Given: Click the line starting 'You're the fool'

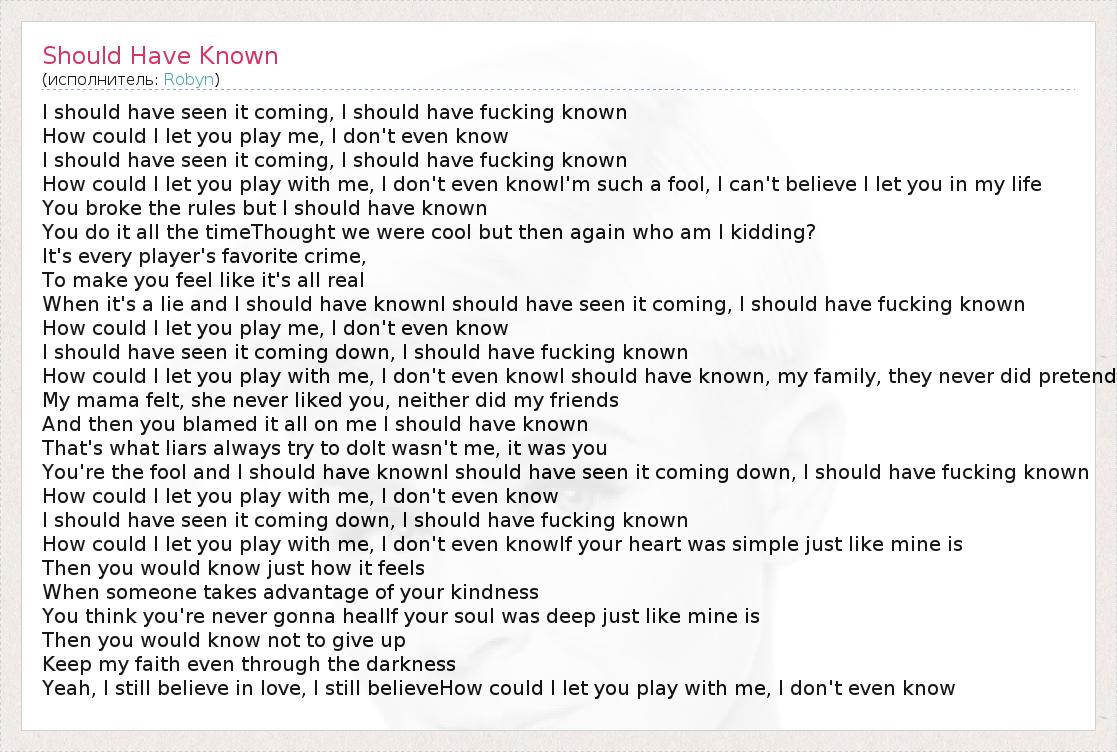Looking at the screenshot, I should tap(565, 472).
